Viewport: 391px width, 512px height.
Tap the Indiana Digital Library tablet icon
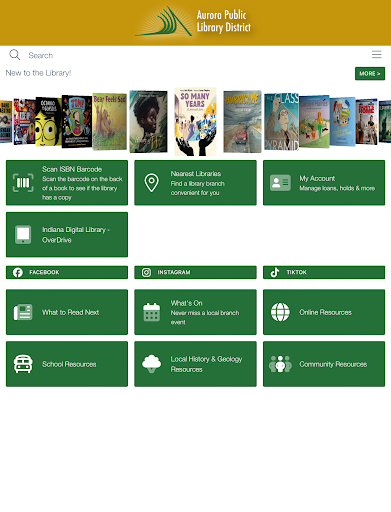pyautogui.click(x=23, y=235)
